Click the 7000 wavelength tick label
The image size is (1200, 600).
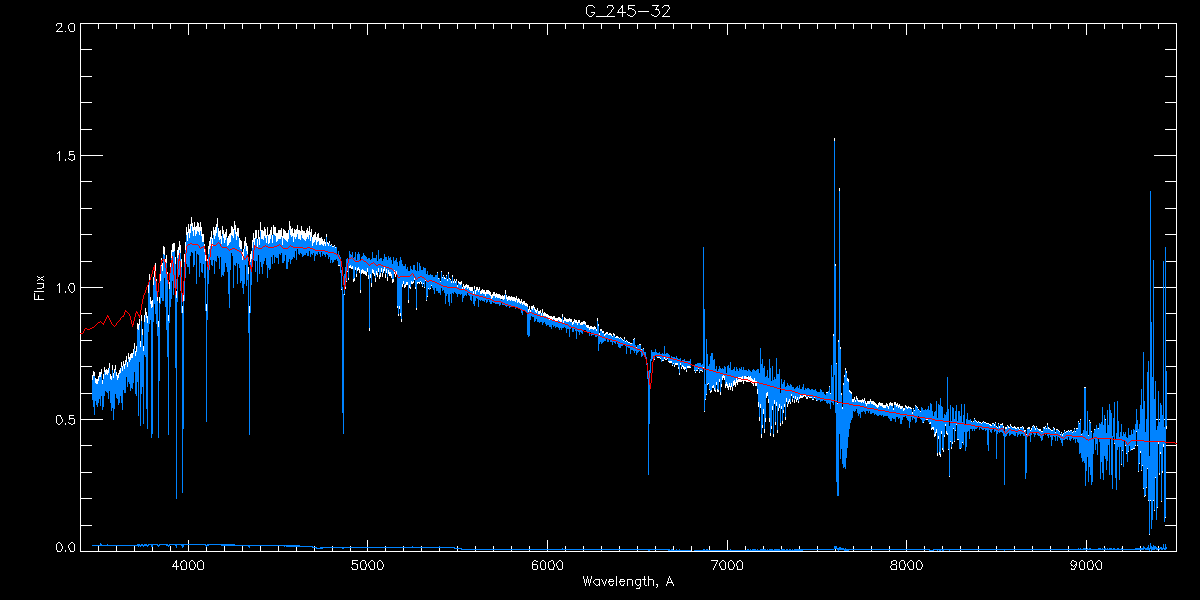click(x=727, y=564)
